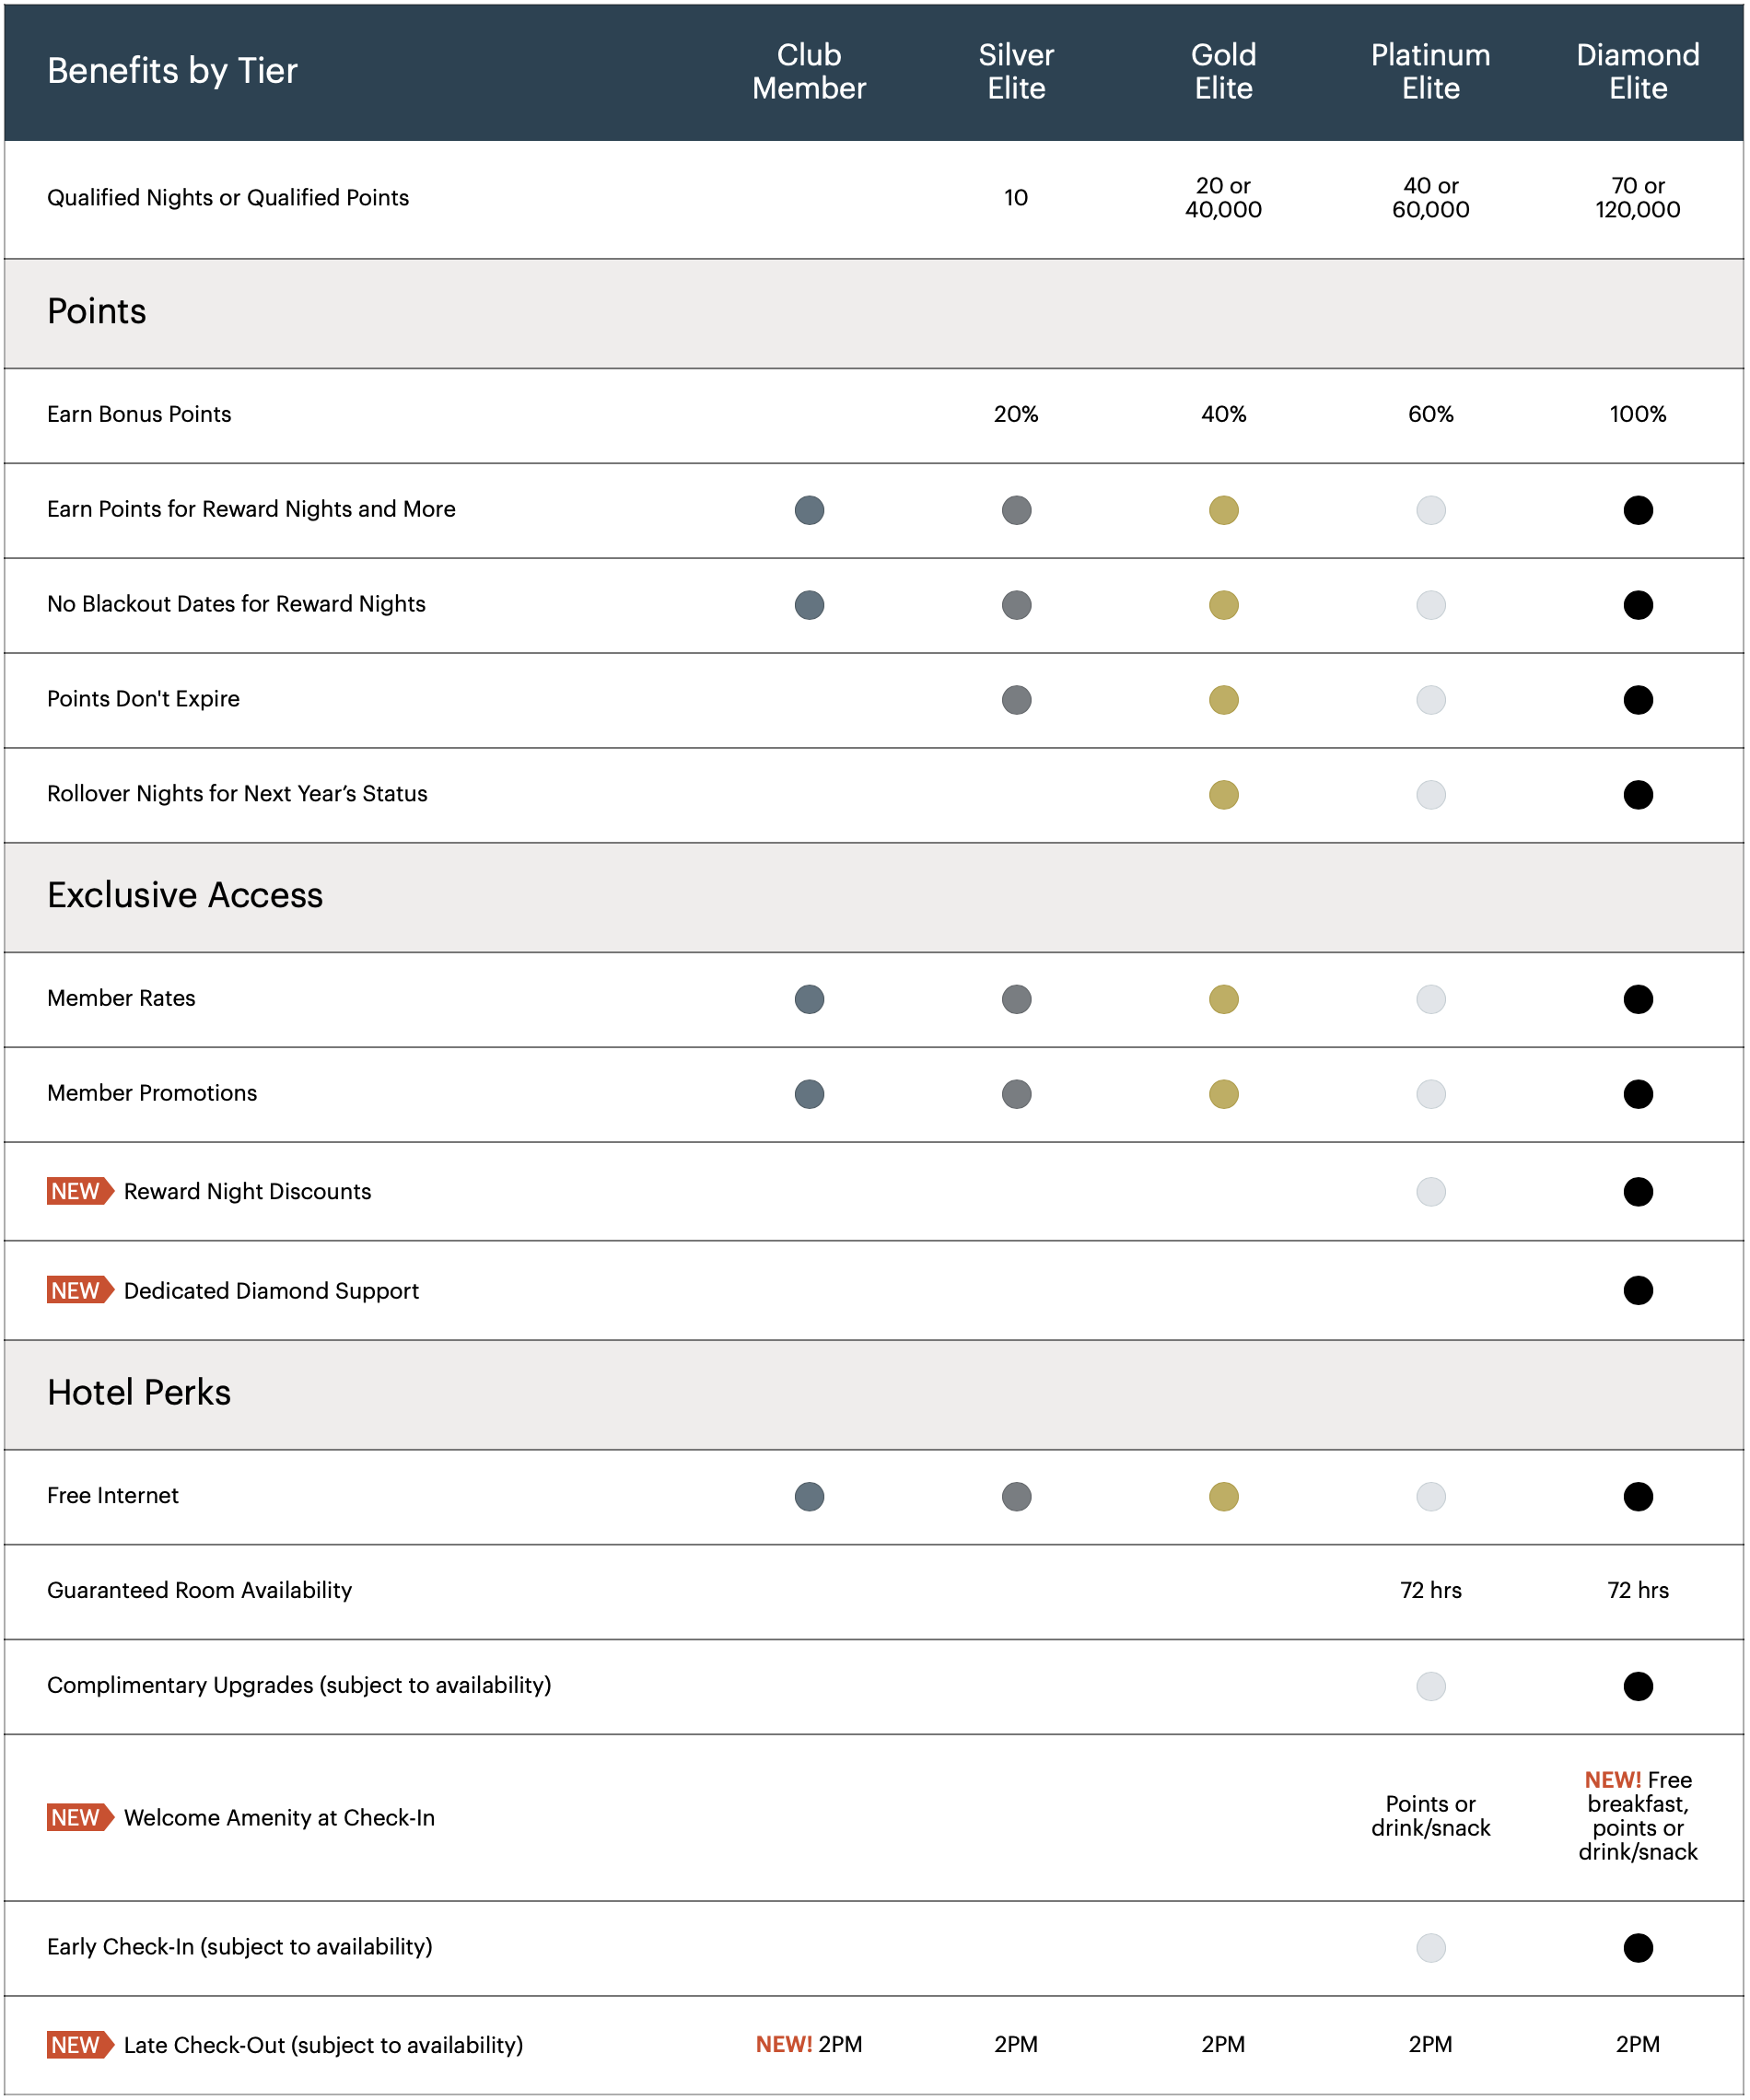This screenshot has width=1750, height=2100.
Task: Click the Platinum Elite column header
Action: click(1430, 71)
